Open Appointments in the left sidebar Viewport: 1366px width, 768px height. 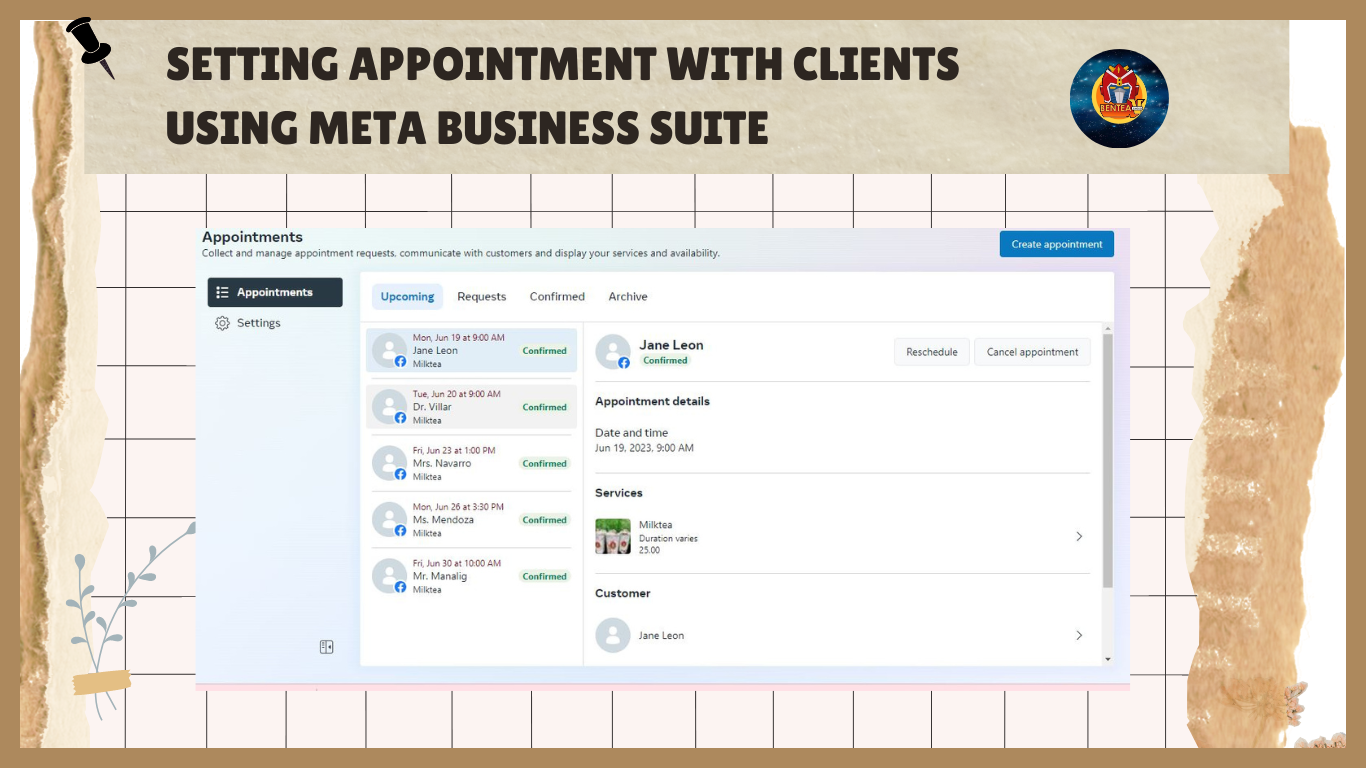(x=275, y=292)
